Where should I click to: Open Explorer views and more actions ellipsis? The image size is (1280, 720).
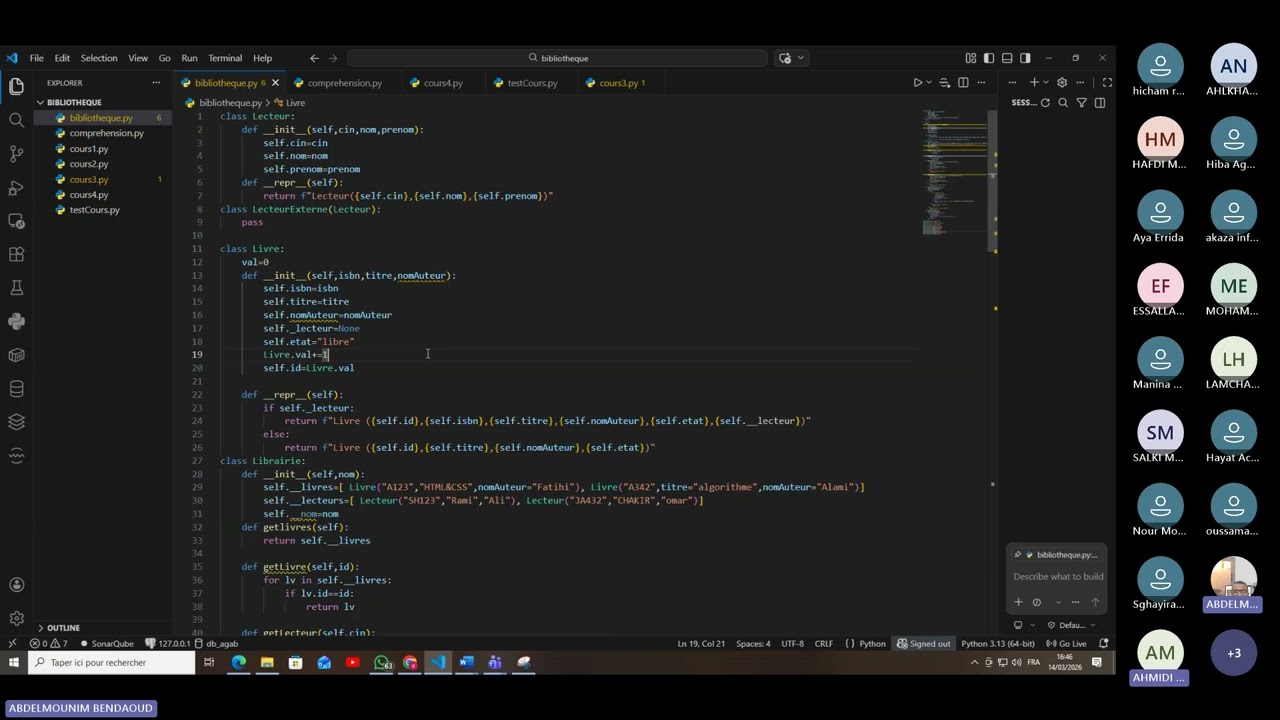tap(156, 83)
